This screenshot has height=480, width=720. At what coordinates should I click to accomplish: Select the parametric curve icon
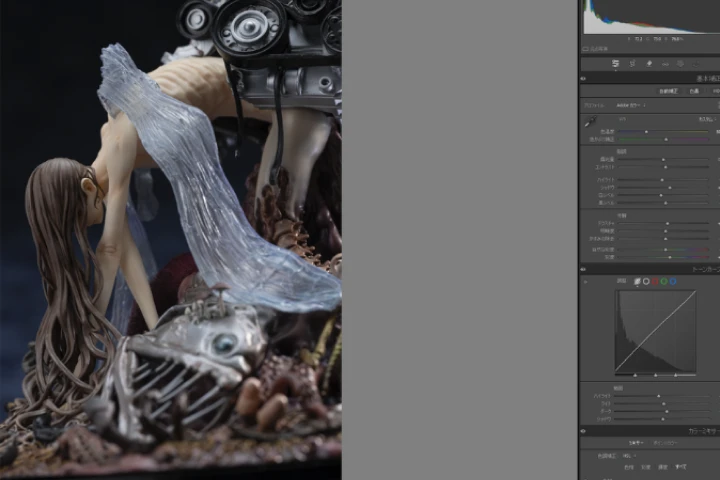tap(637, 281)
